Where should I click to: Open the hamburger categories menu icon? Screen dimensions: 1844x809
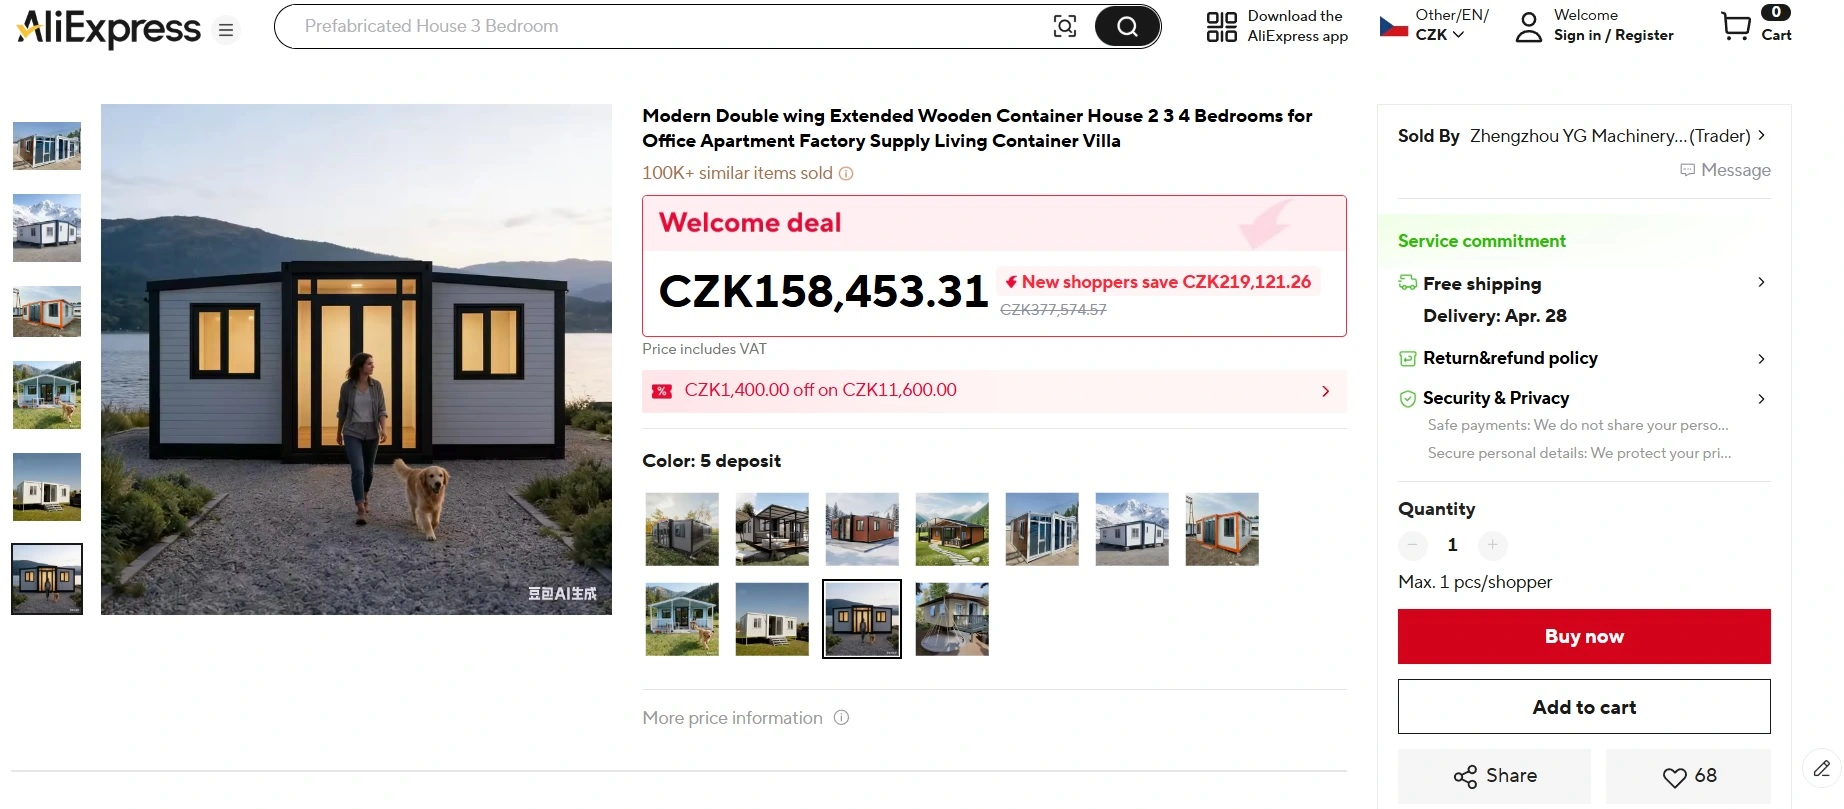pos(226,30)
